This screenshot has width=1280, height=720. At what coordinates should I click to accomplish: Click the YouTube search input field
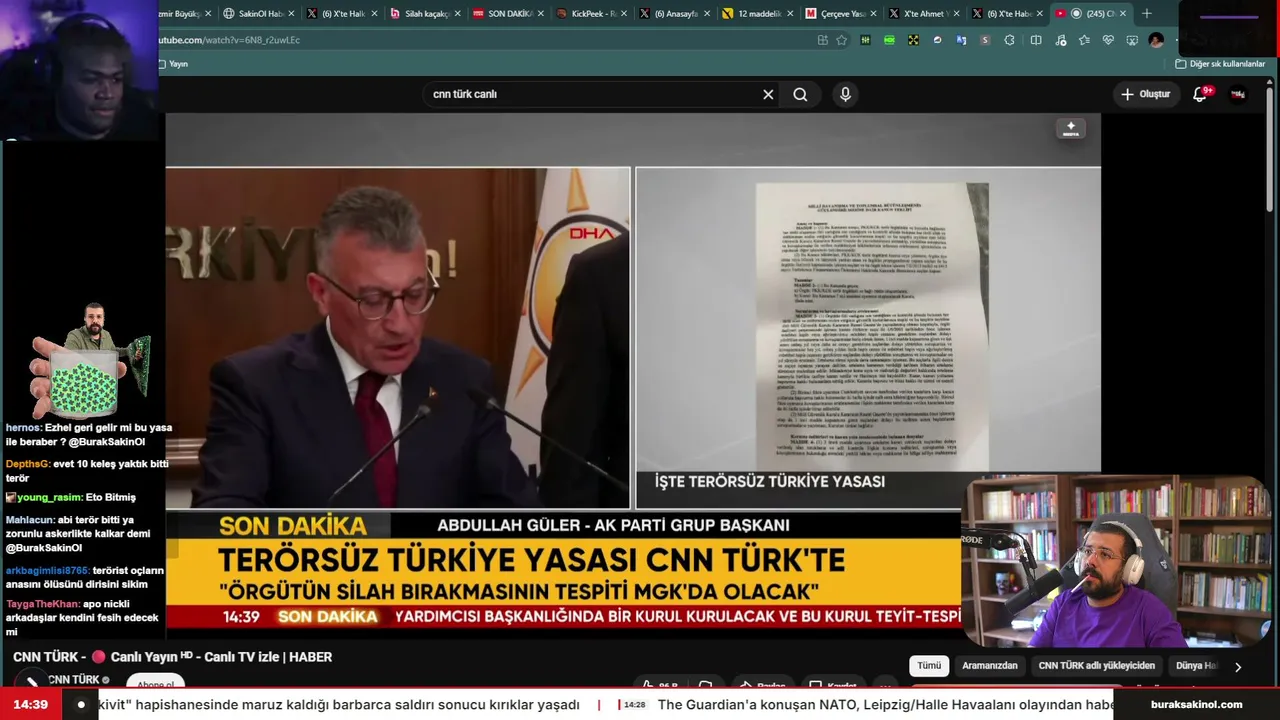pyautogui.click(x=593, y=94)
